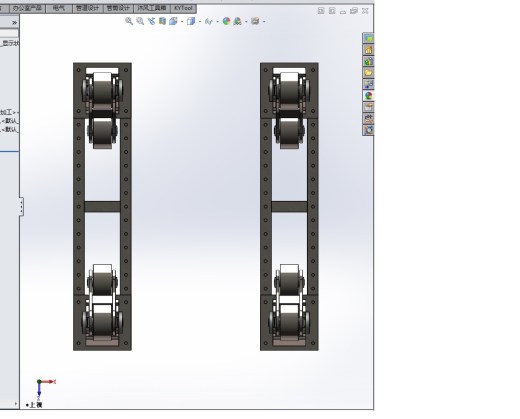This screenshot has width=520, height=419.
Task: Click the View Settings monitor icon
Action: coord(255,21)
